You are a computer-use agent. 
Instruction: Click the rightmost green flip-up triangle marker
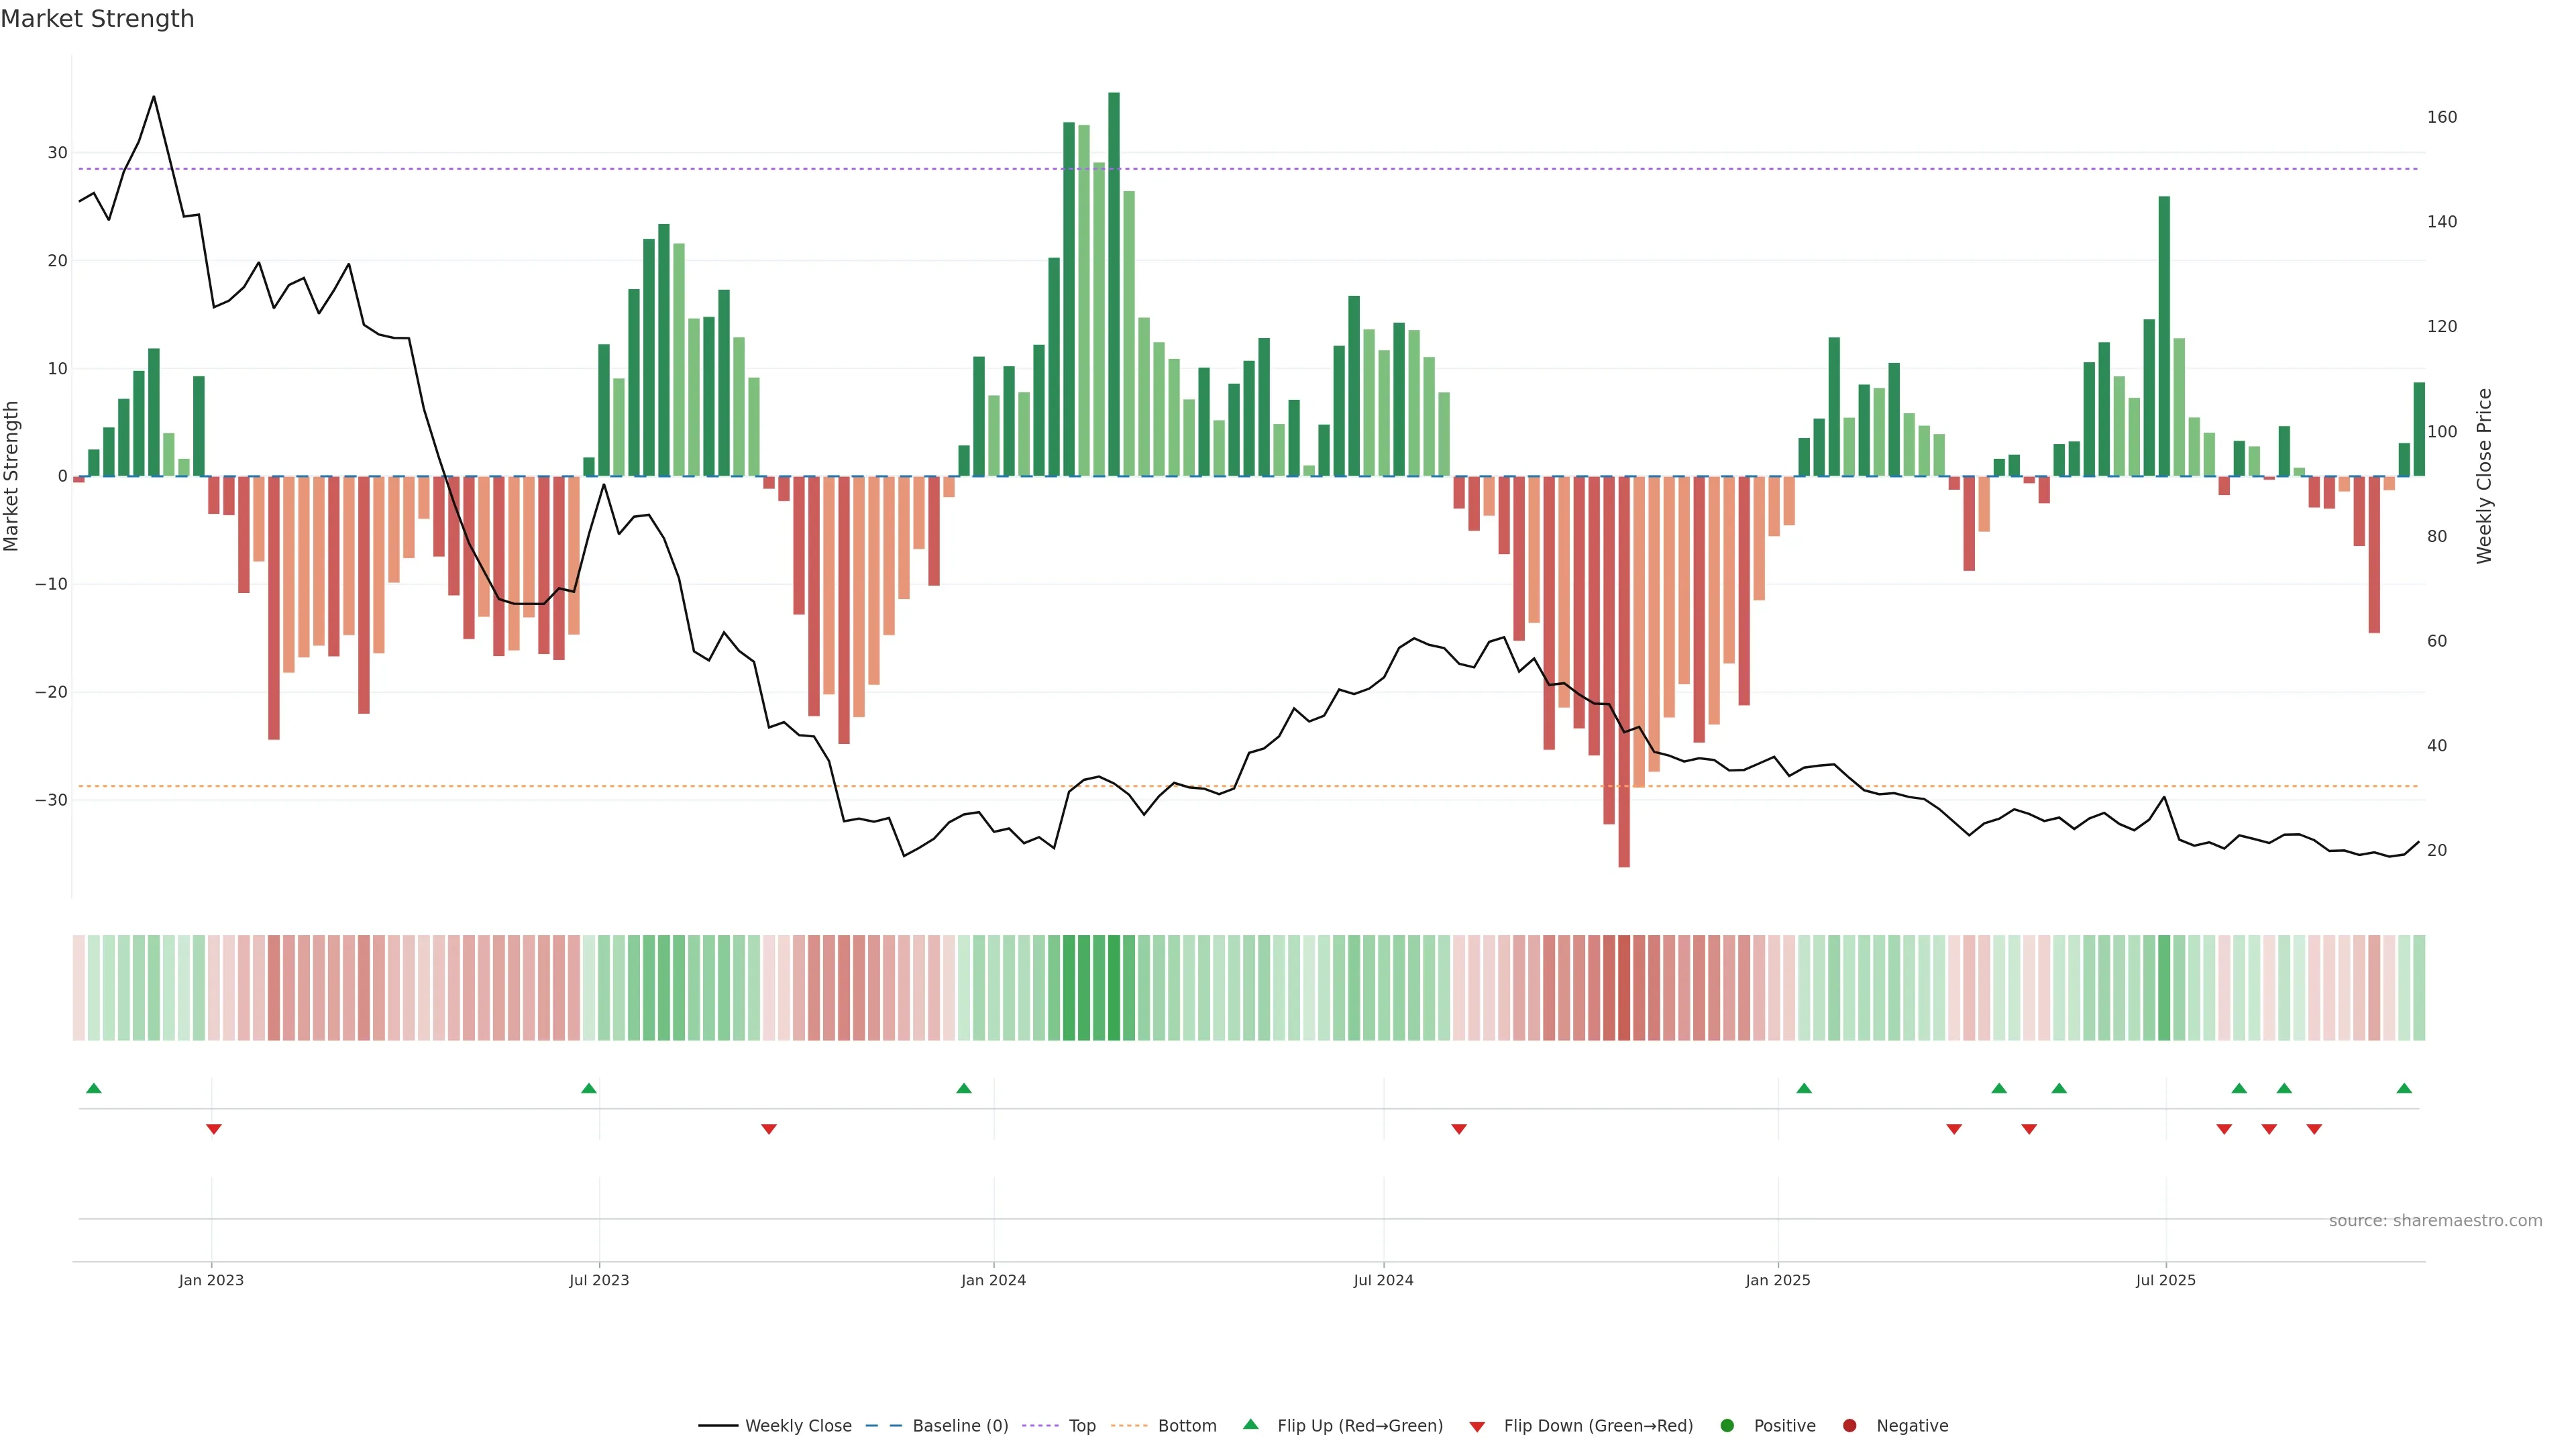2404,1088
